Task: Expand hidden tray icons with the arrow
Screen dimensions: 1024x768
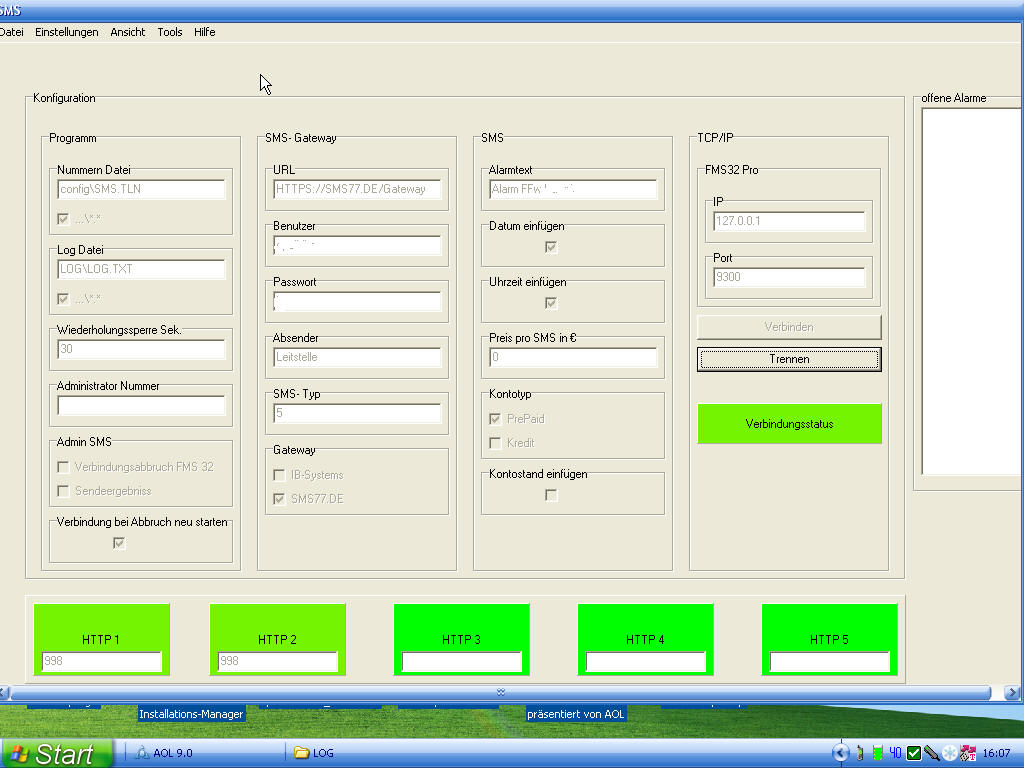Action: (x=840, y=753)
